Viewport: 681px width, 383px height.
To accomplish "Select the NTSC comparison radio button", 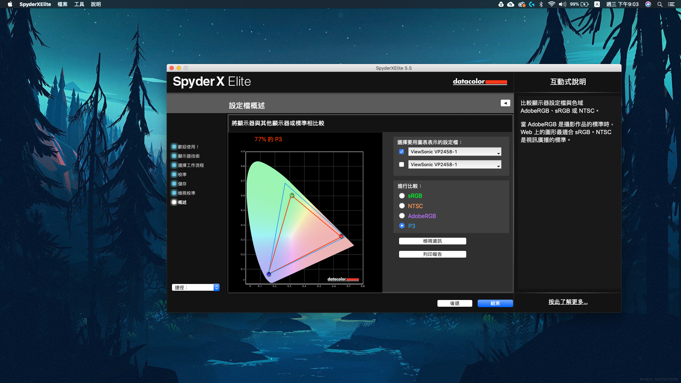I will (x=402, y=206).
